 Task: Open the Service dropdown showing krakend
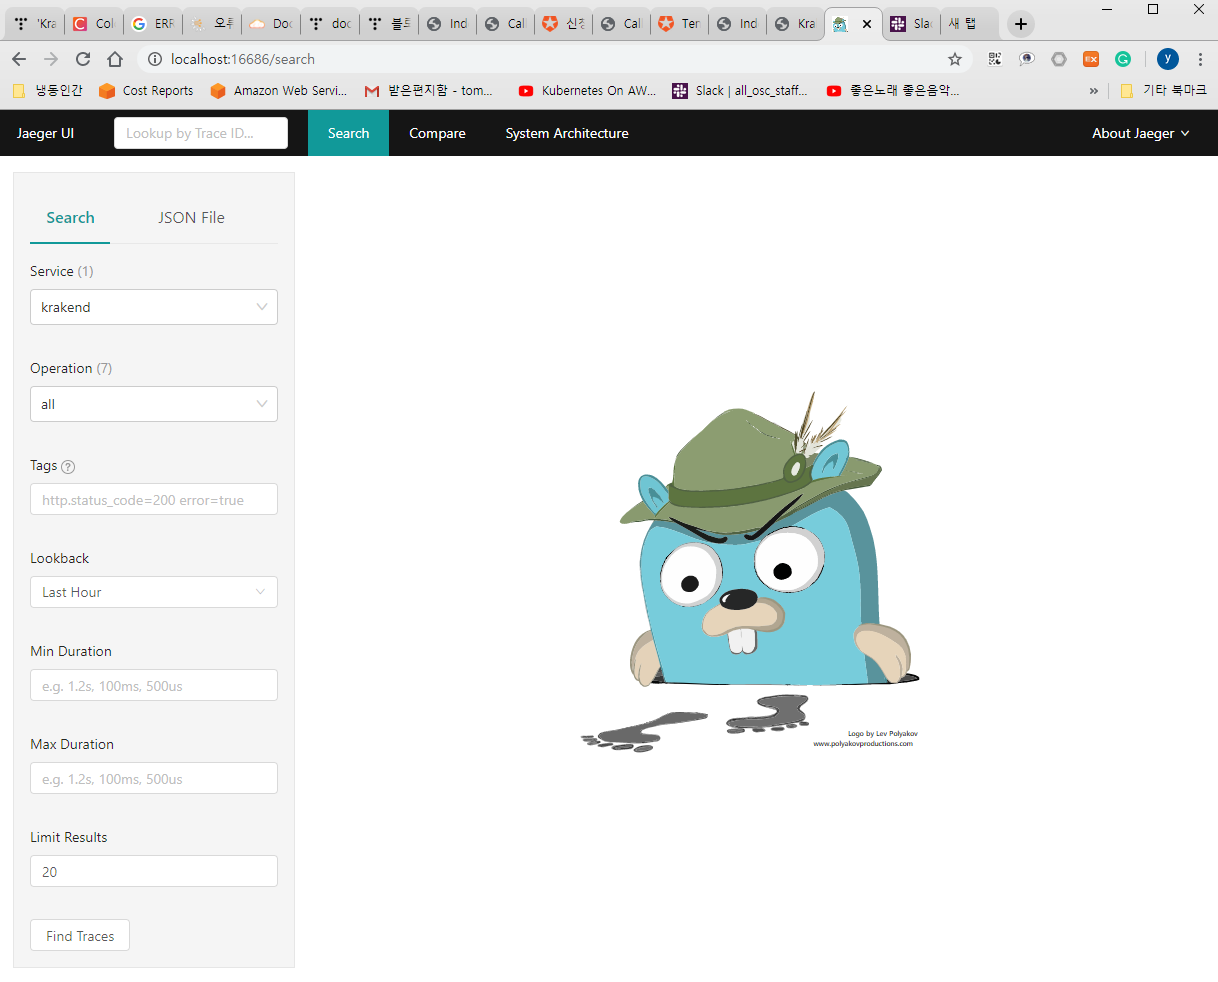click(x=154, y=307)
